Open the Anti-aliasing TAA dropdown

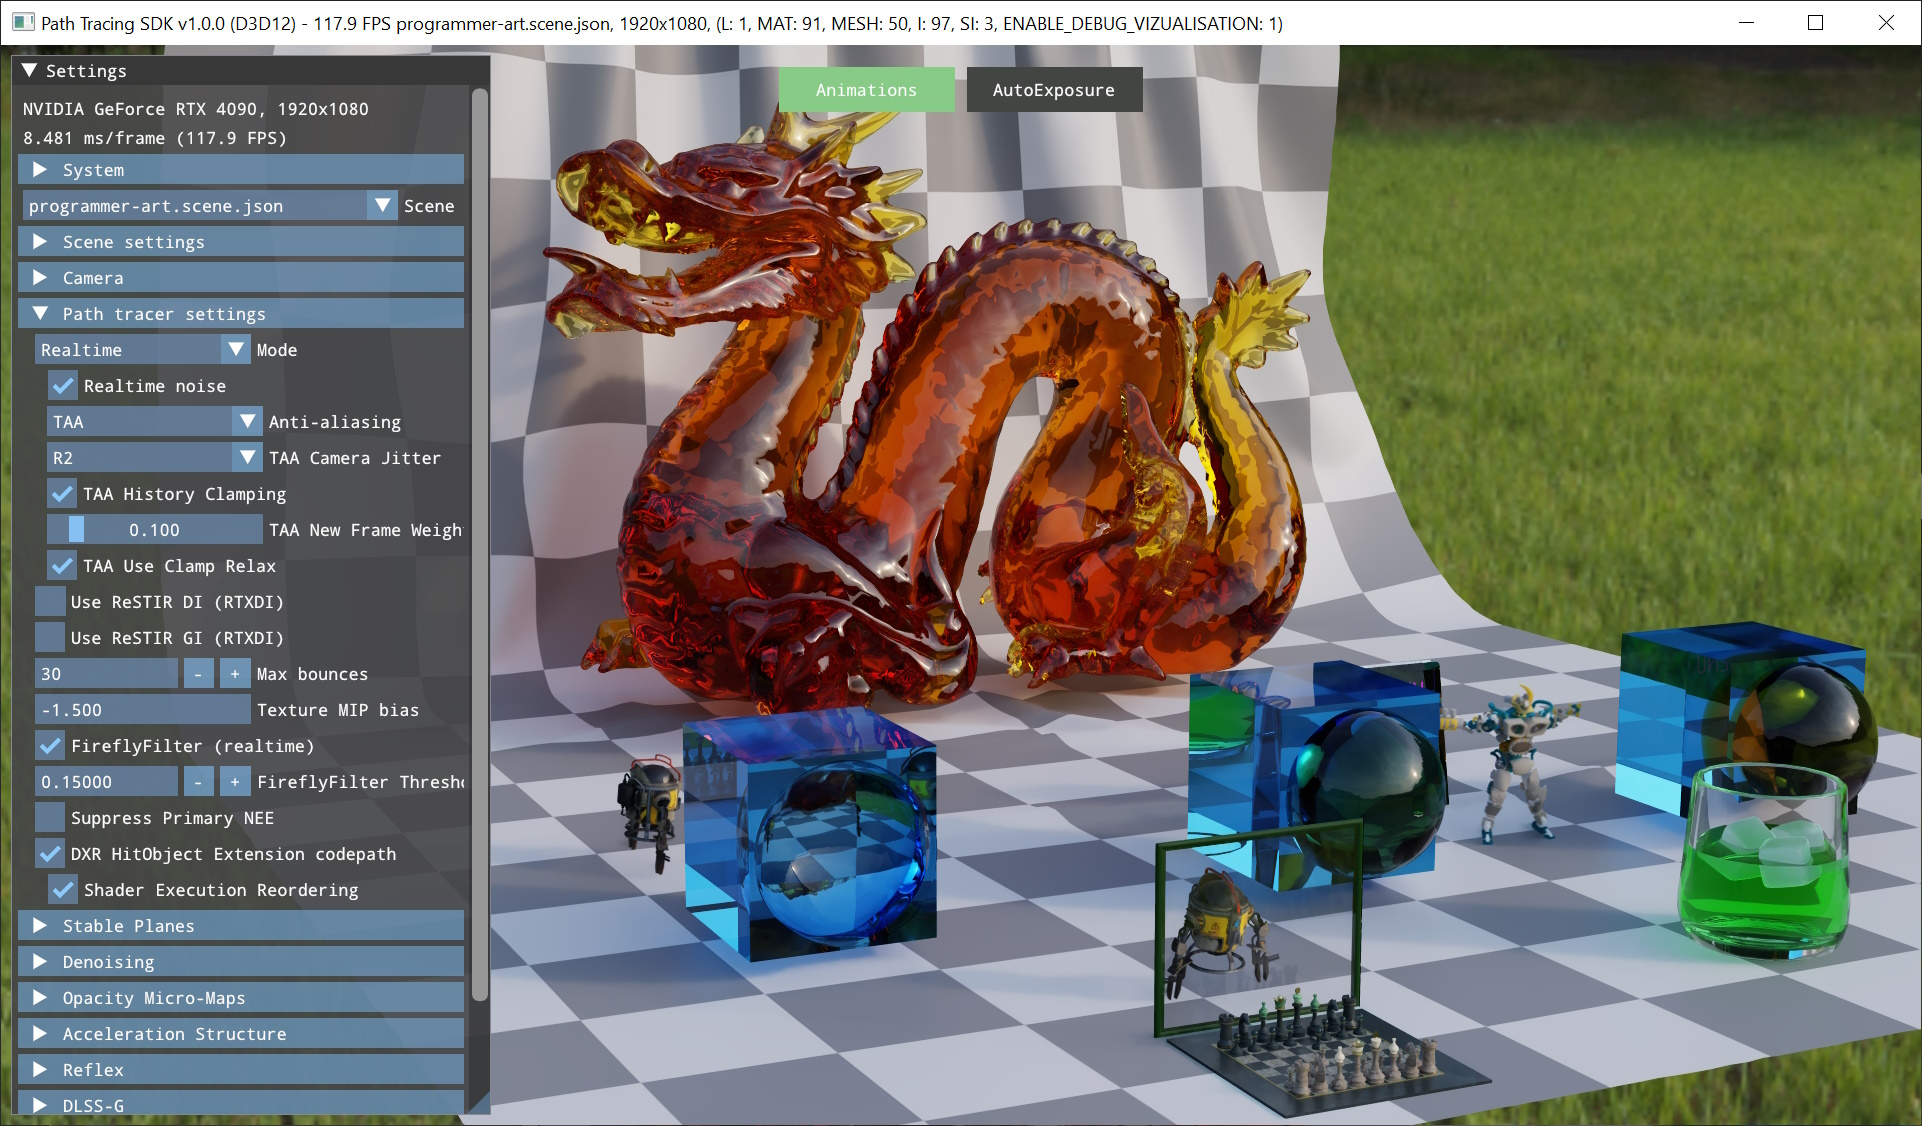click(247, 422)
